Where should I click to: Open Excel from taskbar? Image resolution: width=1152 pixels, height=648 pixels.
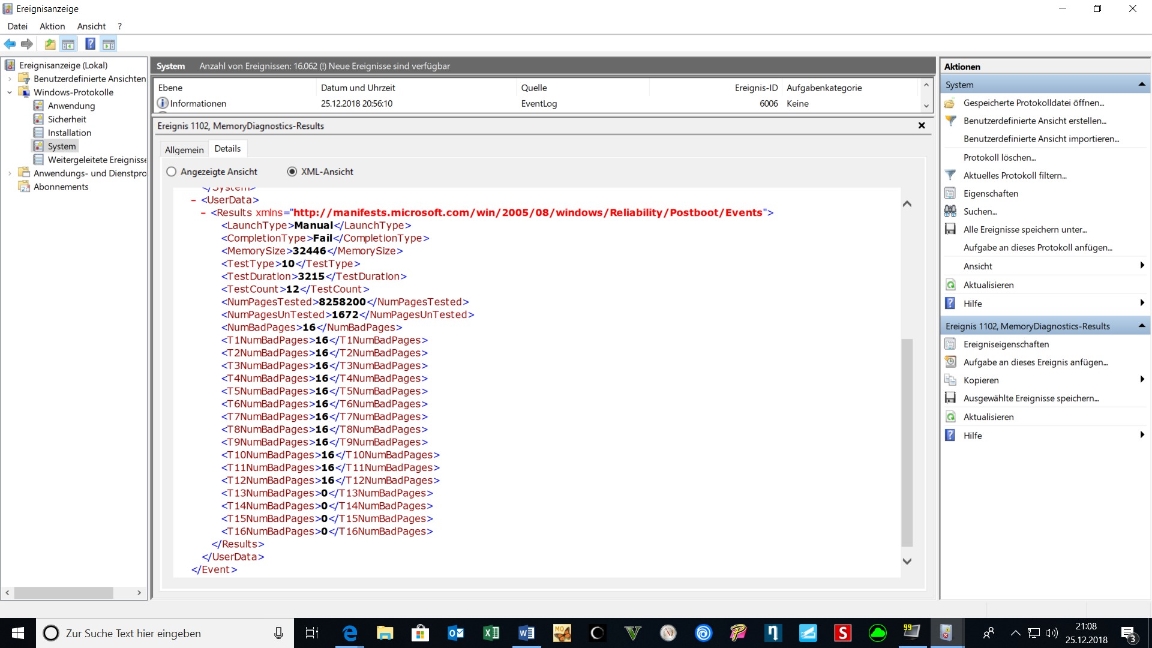491,633
